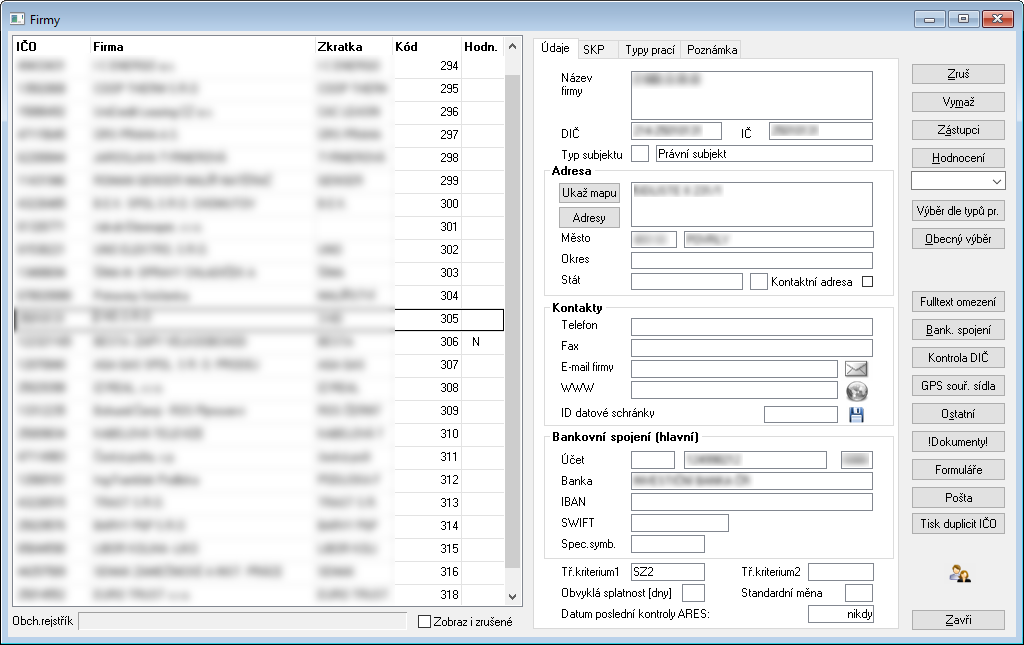
Task: Click the company list scrollbar up arrow
Action: 513,46
